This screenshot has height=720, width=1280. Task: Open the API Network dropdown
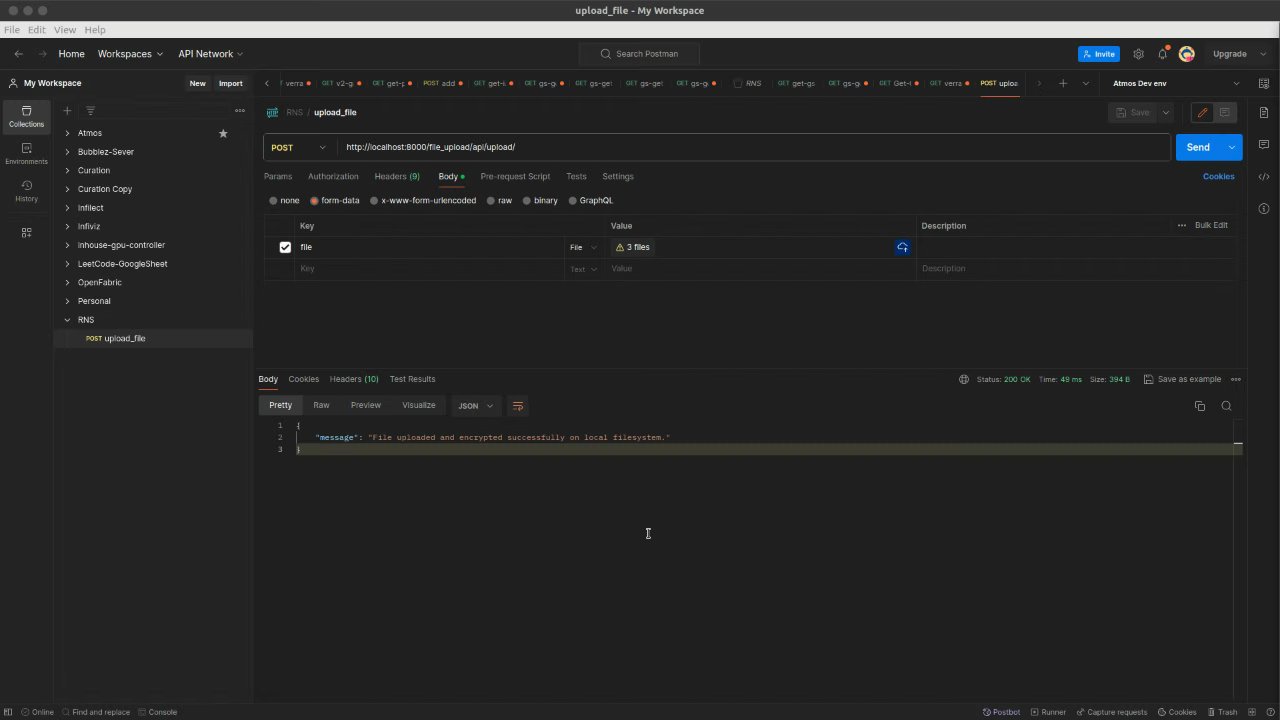click(x=210, y=54)
